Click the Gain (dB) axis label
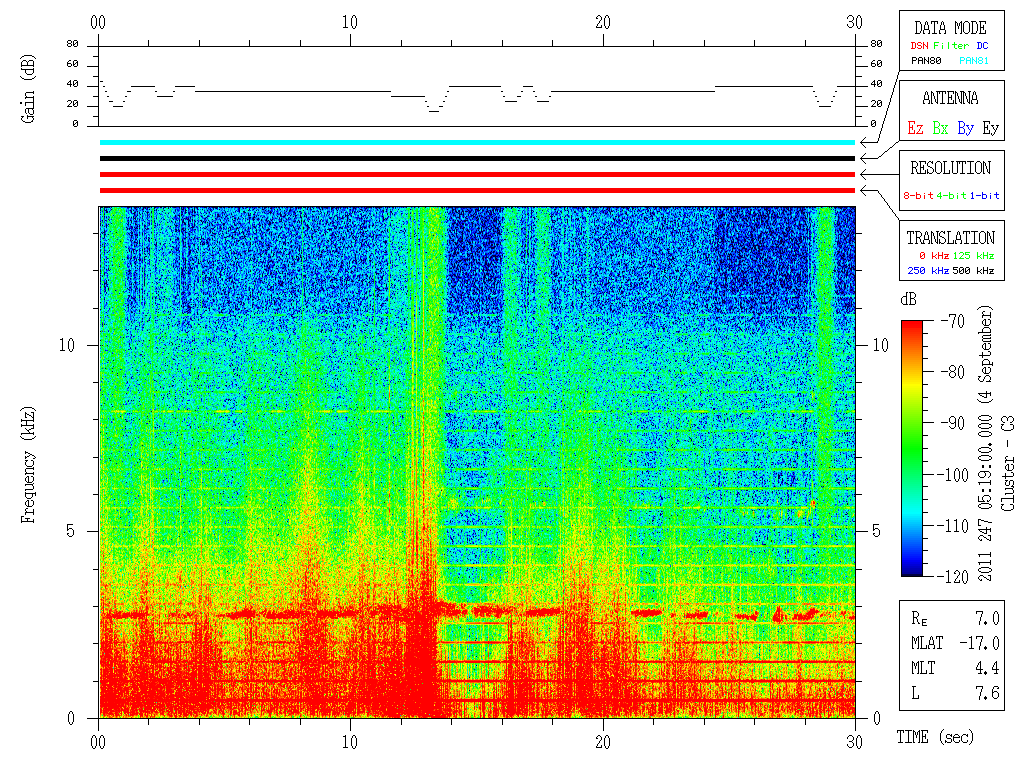 (27, 89)
